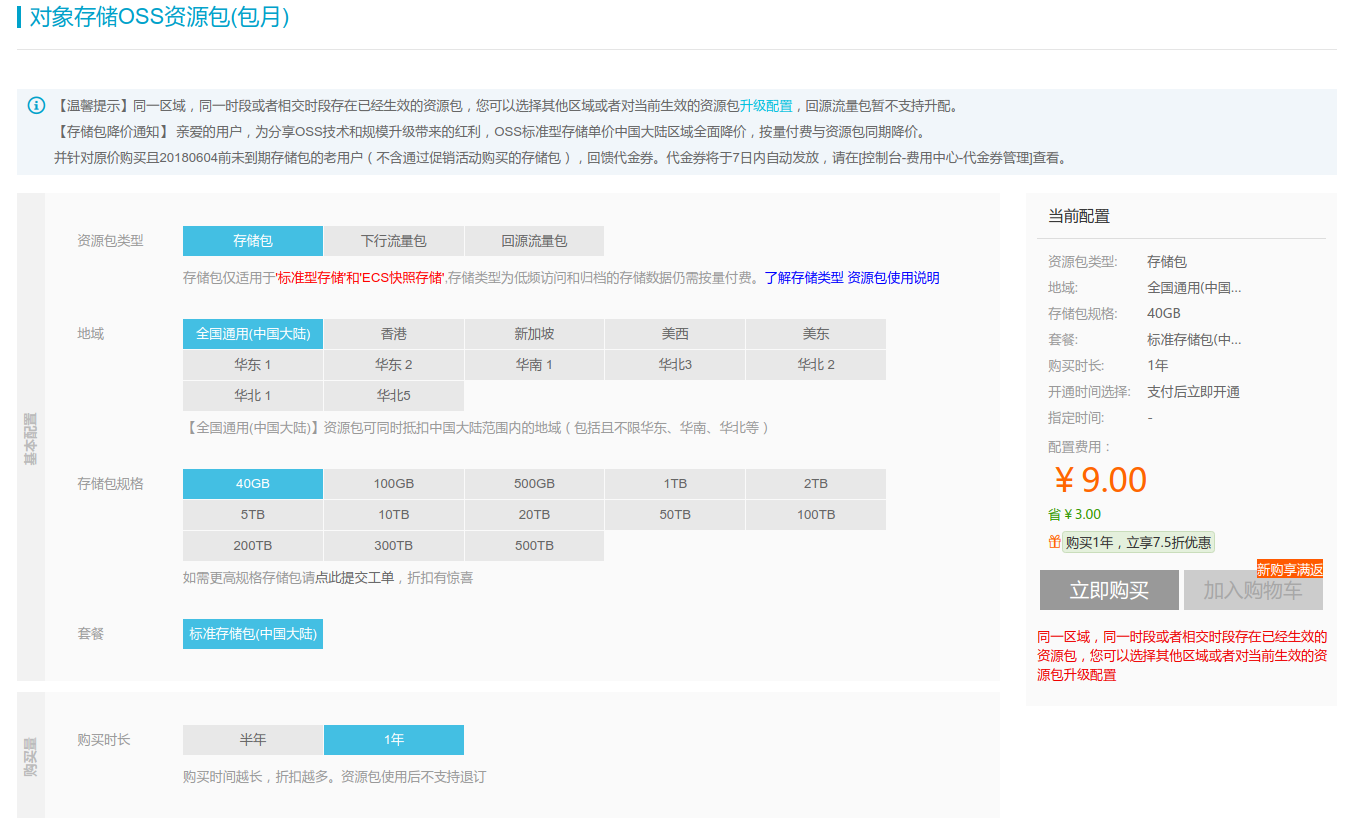Select 100GB storage package size
1350x833 pixels.
394,484
